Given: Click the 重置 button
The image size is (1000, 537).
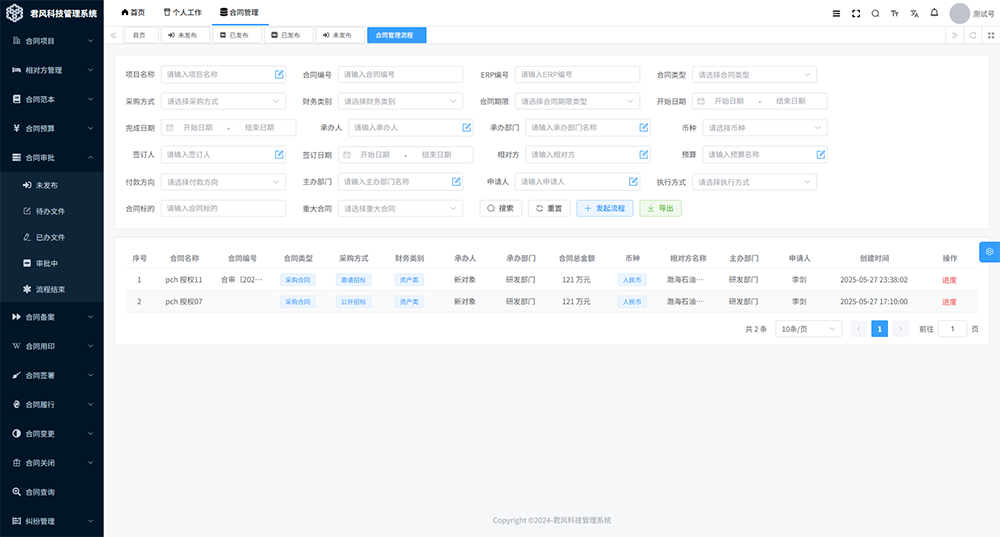Looking at the screenshot, I should [549, 209].
